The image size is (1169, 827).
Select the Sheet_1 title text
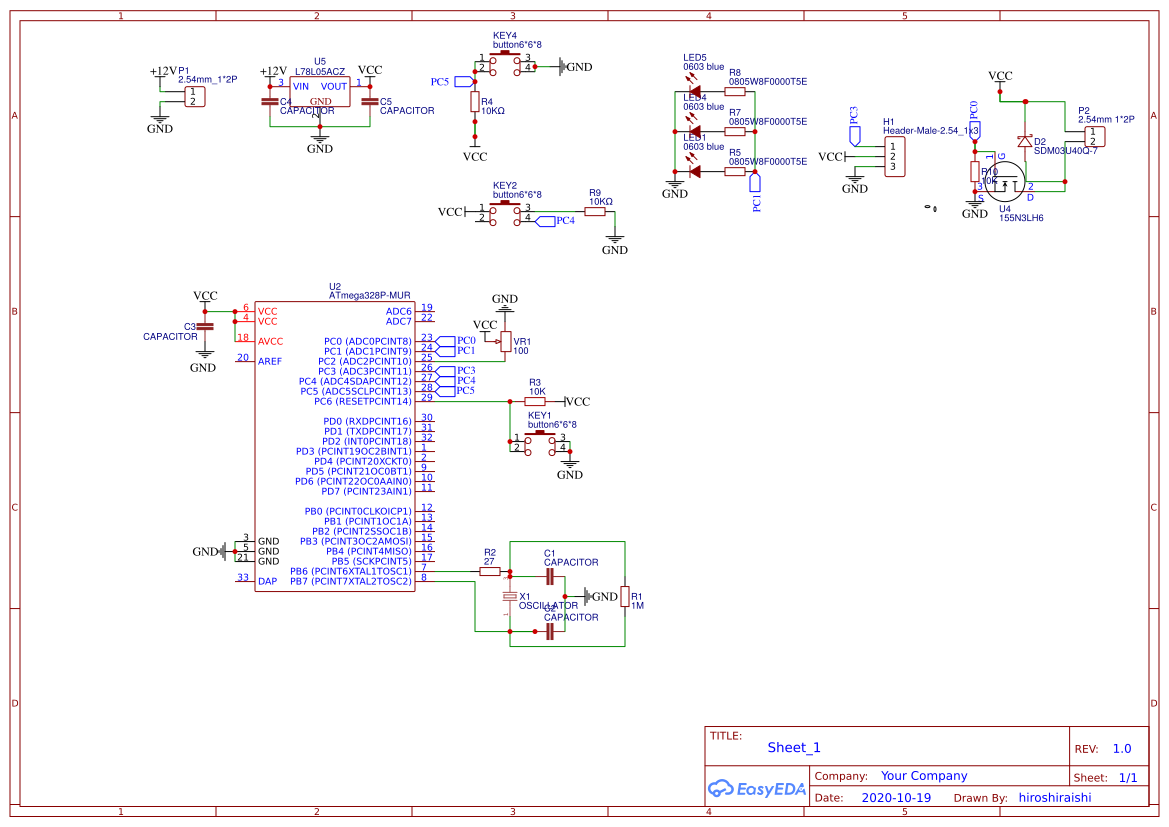click(793, 747)
